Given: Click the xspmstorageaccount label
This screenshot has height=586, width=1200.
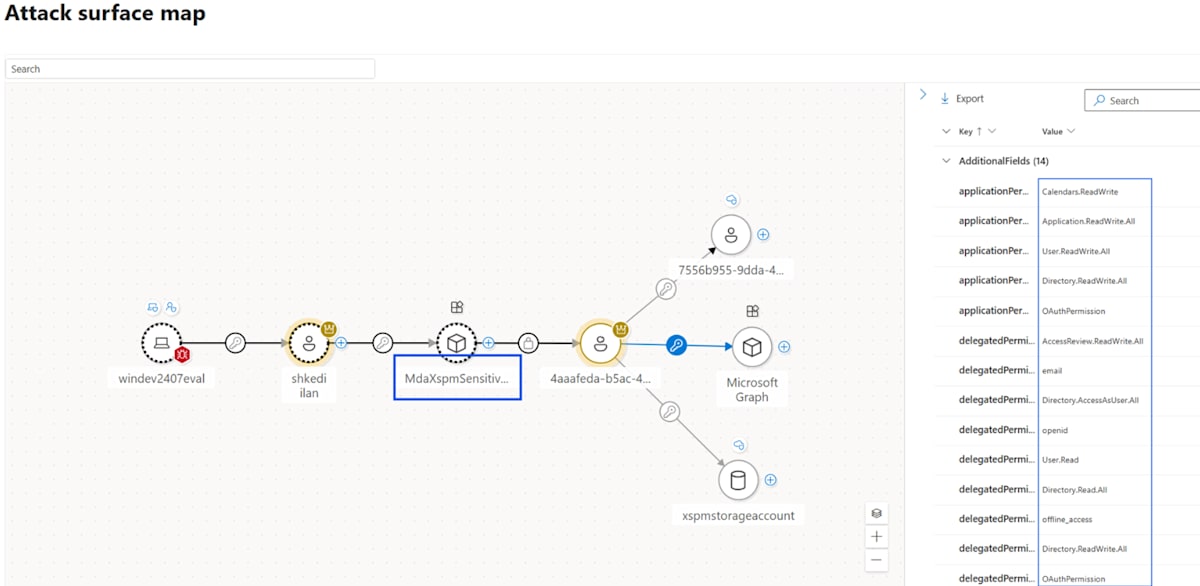Looking at the screenshot, I should 738,516.
